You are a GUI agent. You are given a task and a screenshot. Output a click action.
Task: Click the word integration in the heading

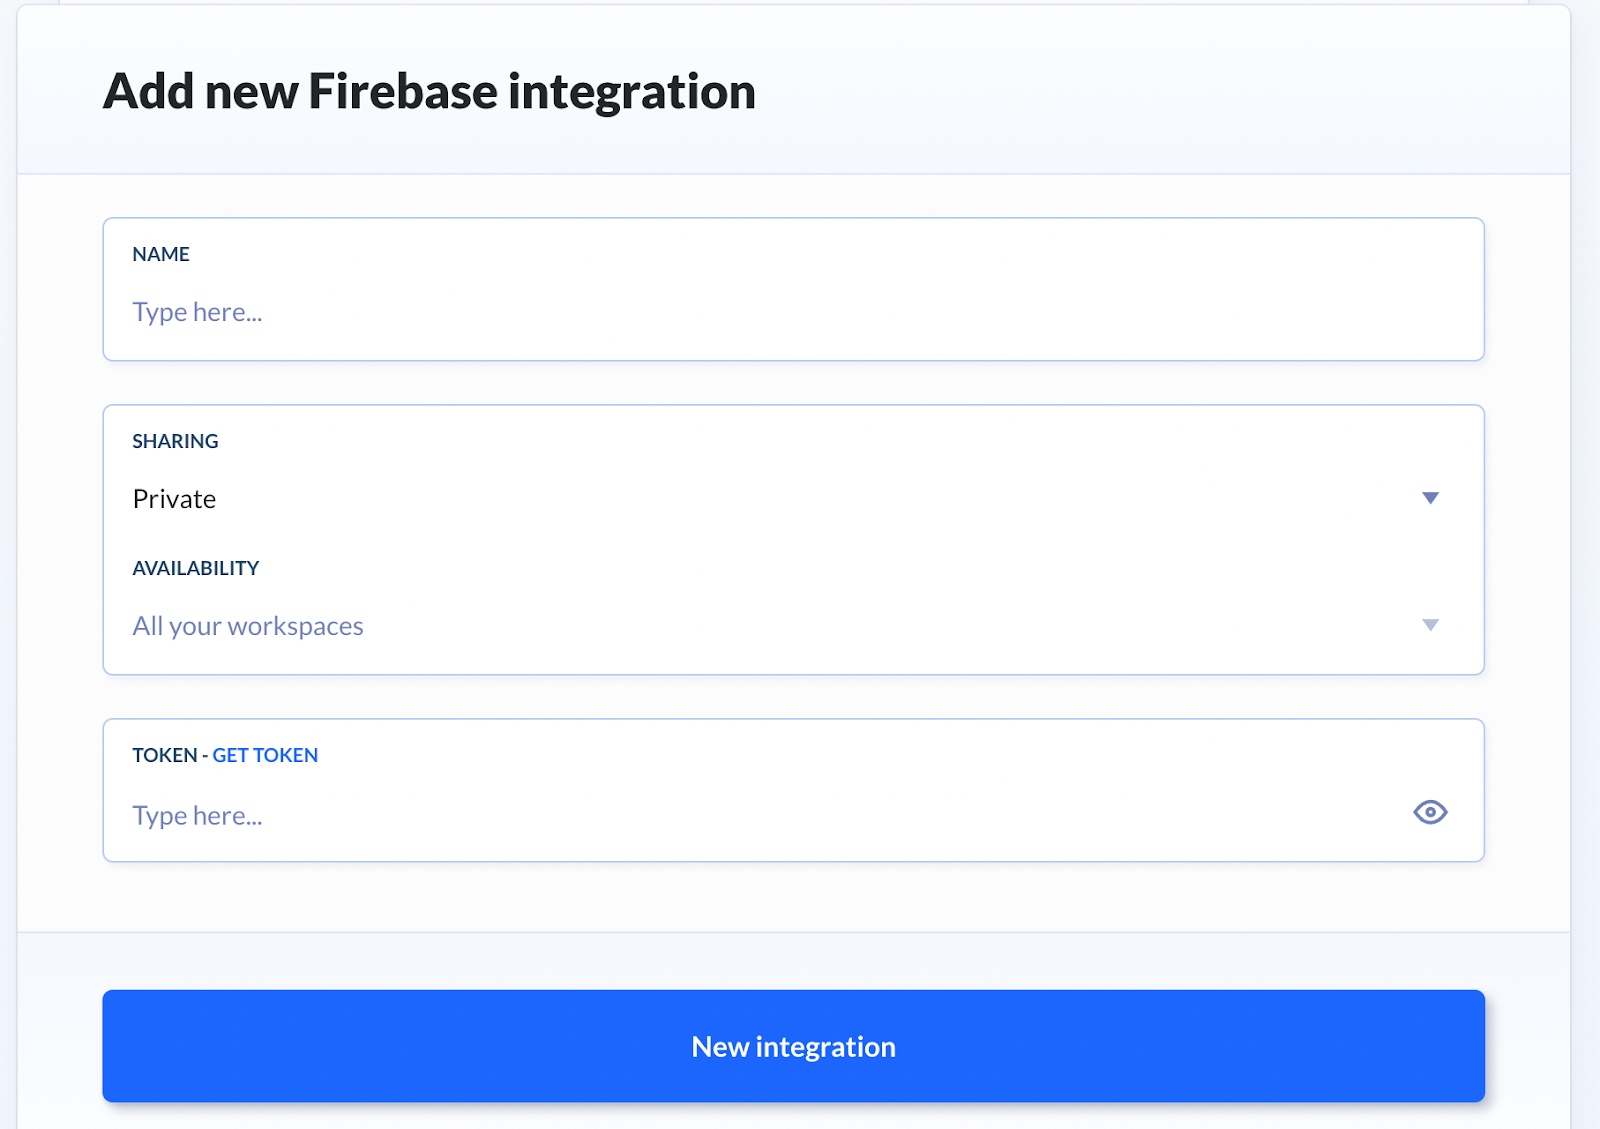point(631,91)
